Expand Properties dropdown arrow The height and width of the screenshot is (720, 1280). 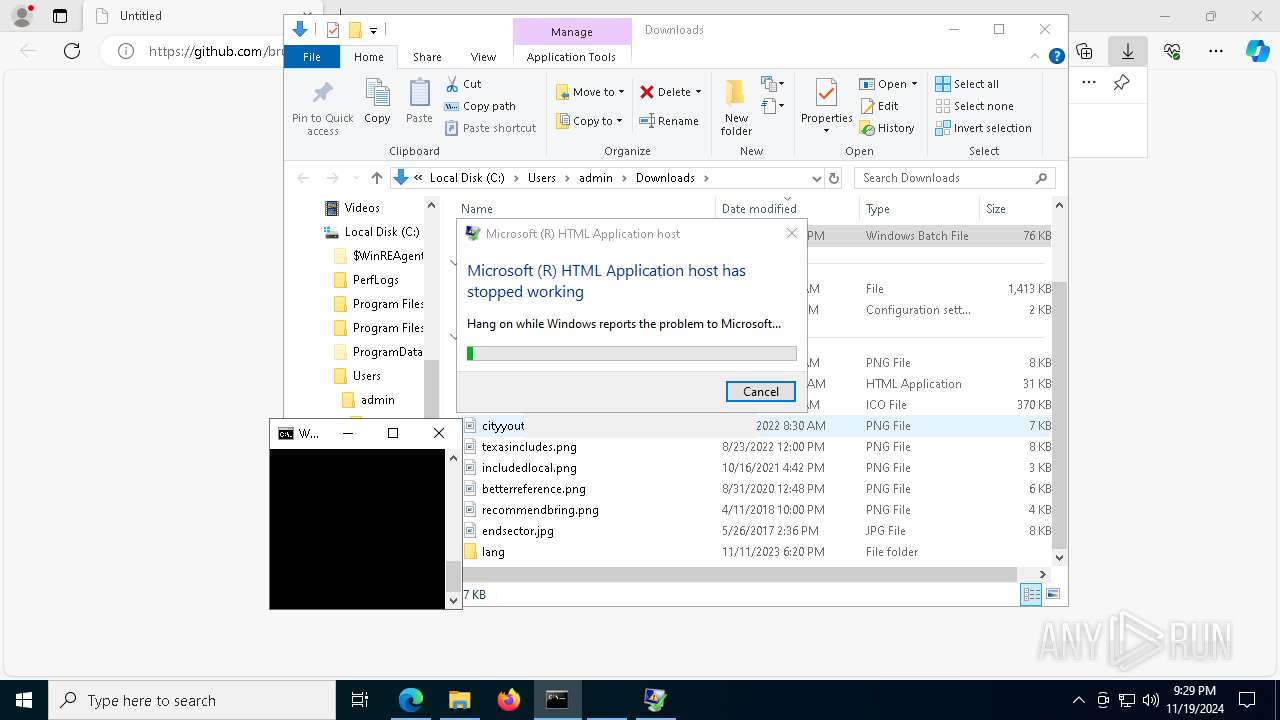(826, 131)
